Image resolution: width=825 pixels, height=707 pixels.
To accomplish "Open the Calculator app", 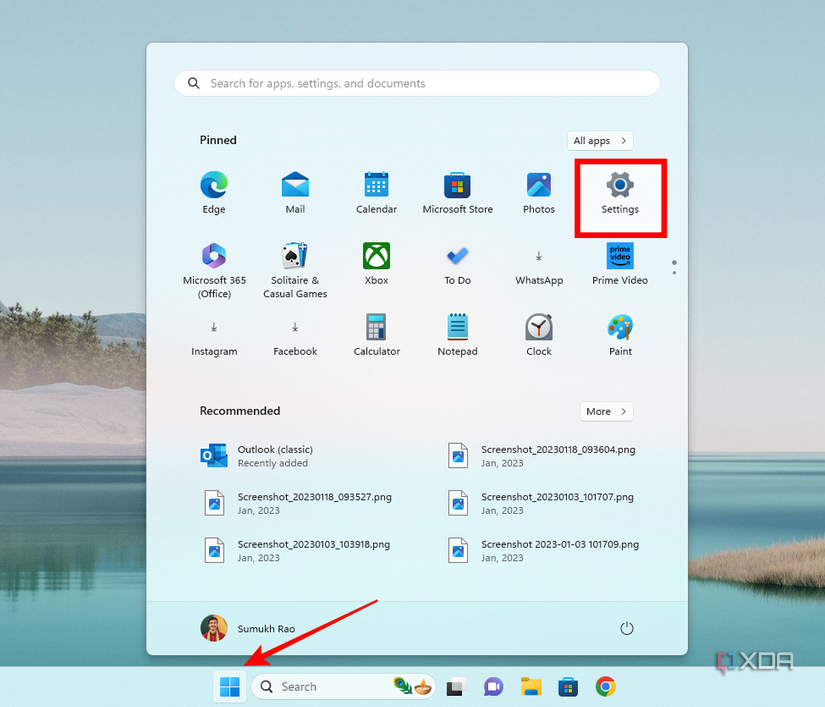I will click(376, 334).
